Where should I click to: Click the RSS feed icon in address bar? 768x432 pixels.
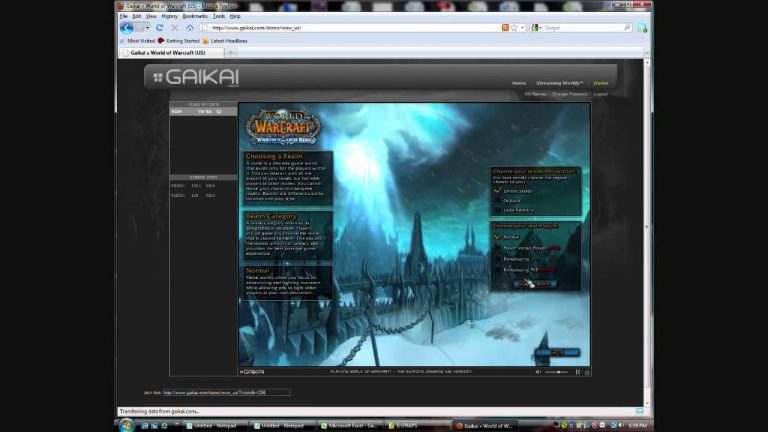pos(505,28)
